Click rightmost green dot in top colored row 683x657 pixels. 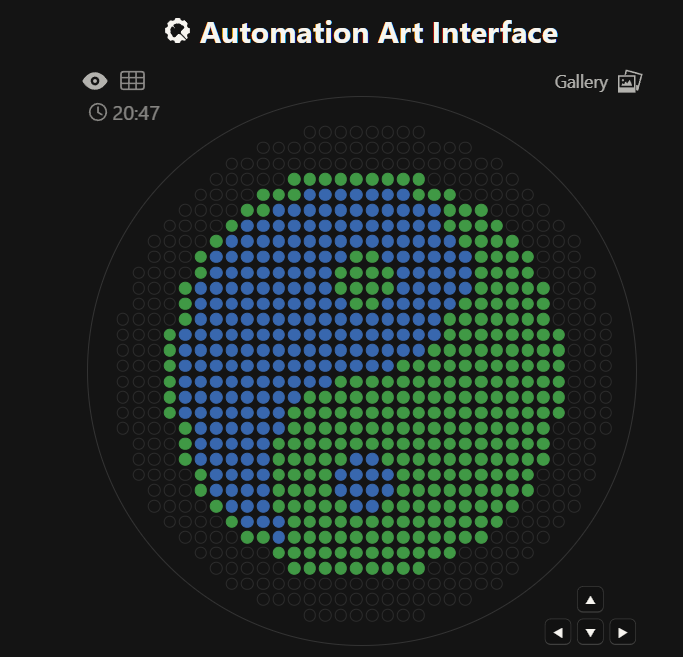tap(418, 179)
